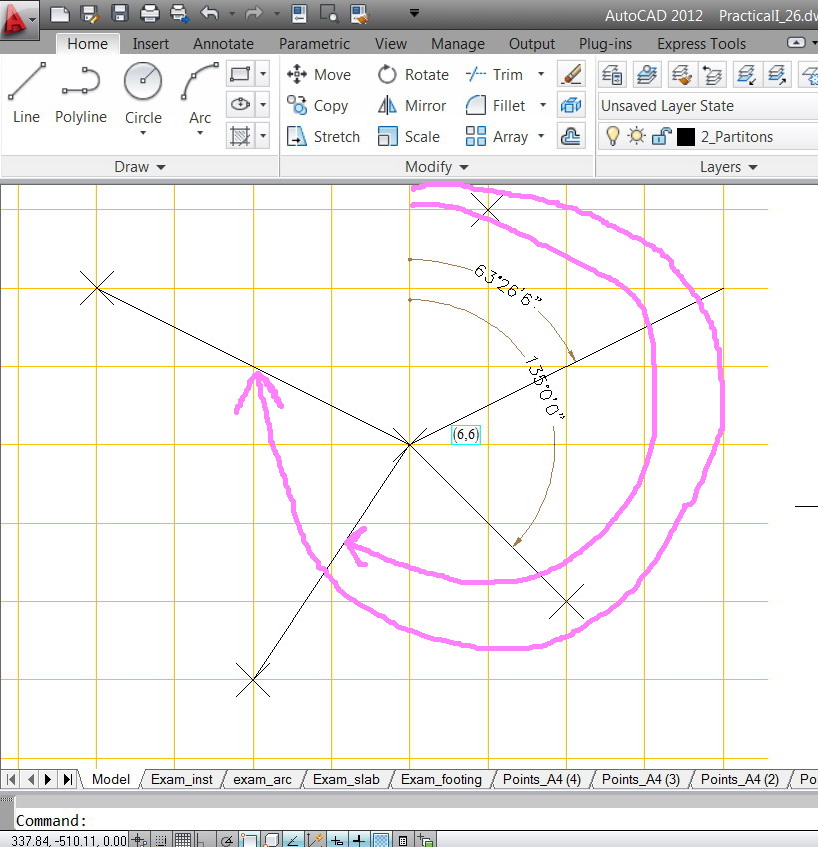The height and width of the screenshot is (847, 818).
Task: Select the Ellipse tool in Draw panel
Action: 240,104
